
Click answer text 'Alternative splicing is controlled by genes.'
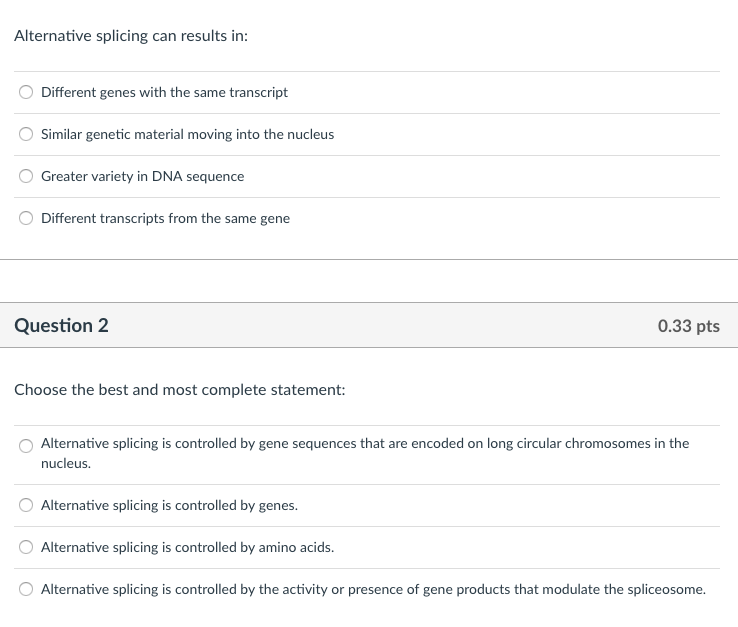point(169,505)
